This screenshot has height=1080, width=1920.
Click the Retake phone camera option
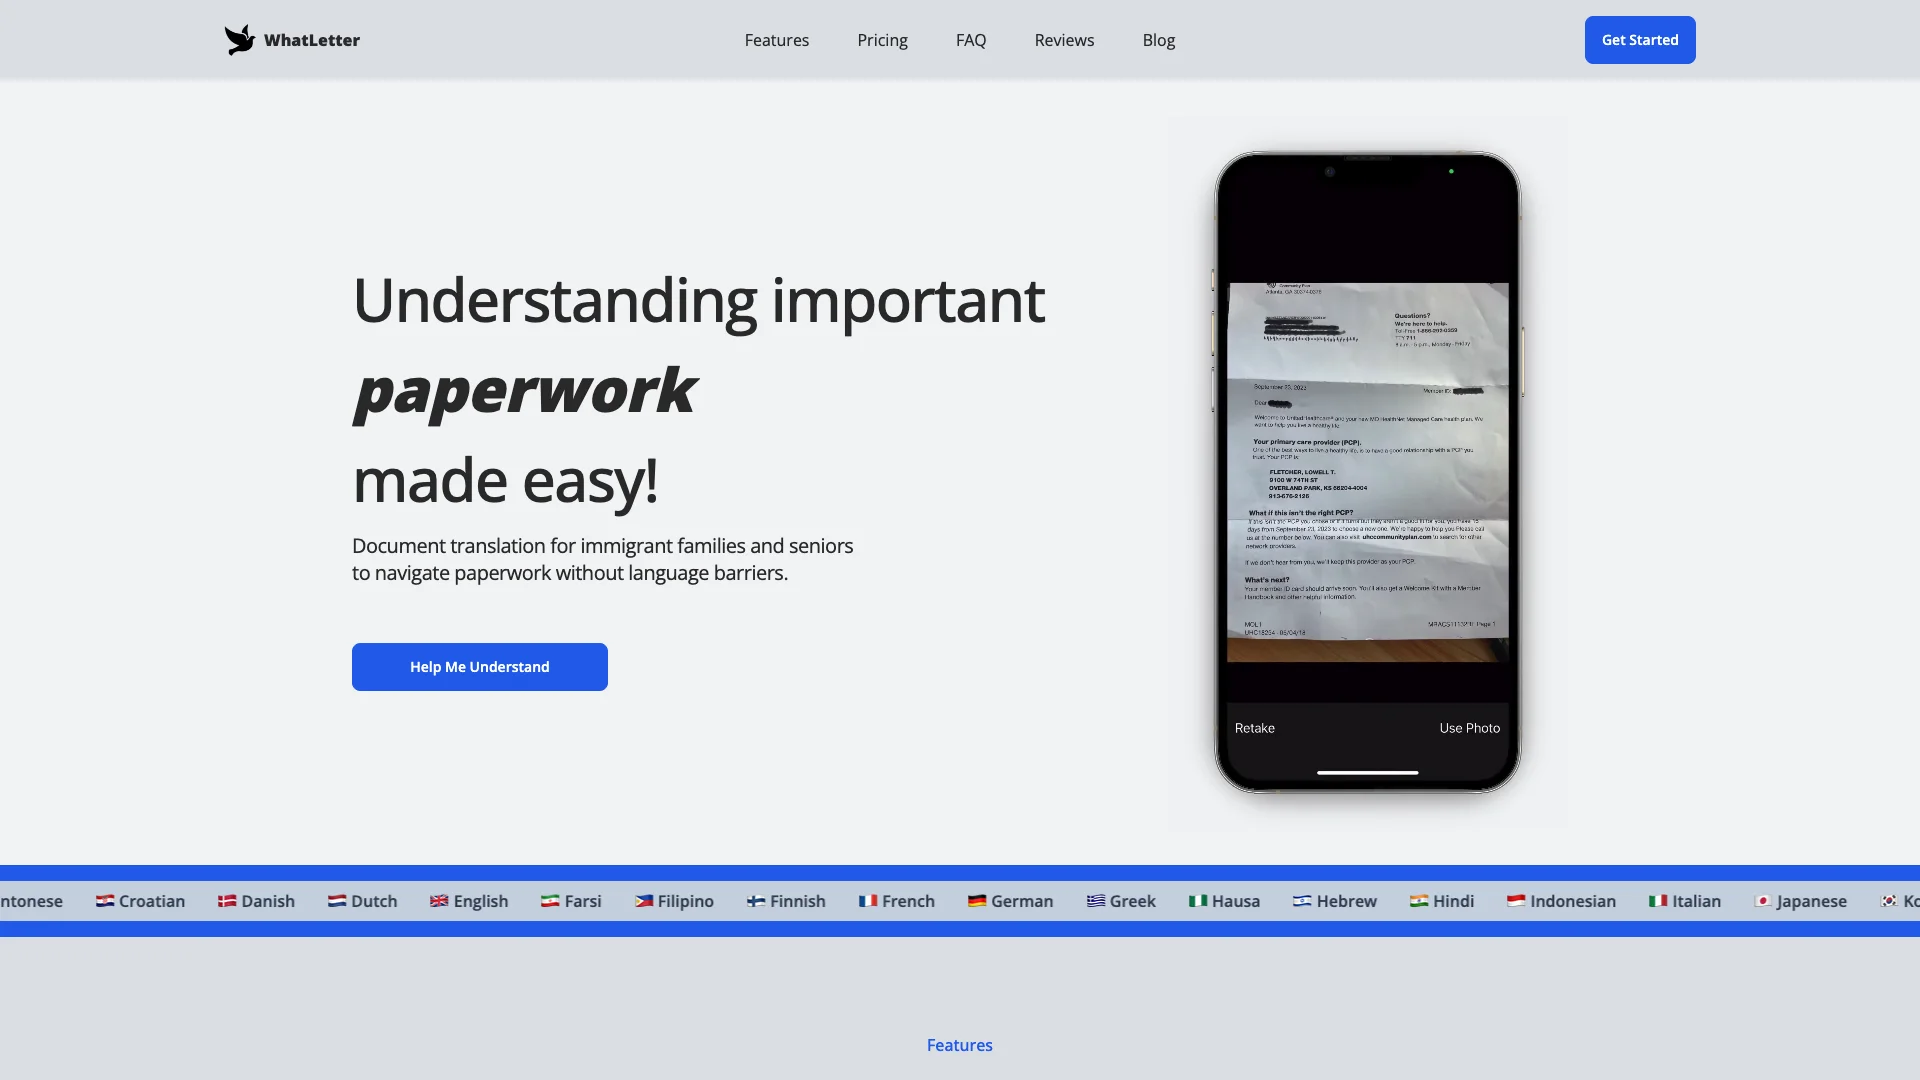pos(1253,728)
